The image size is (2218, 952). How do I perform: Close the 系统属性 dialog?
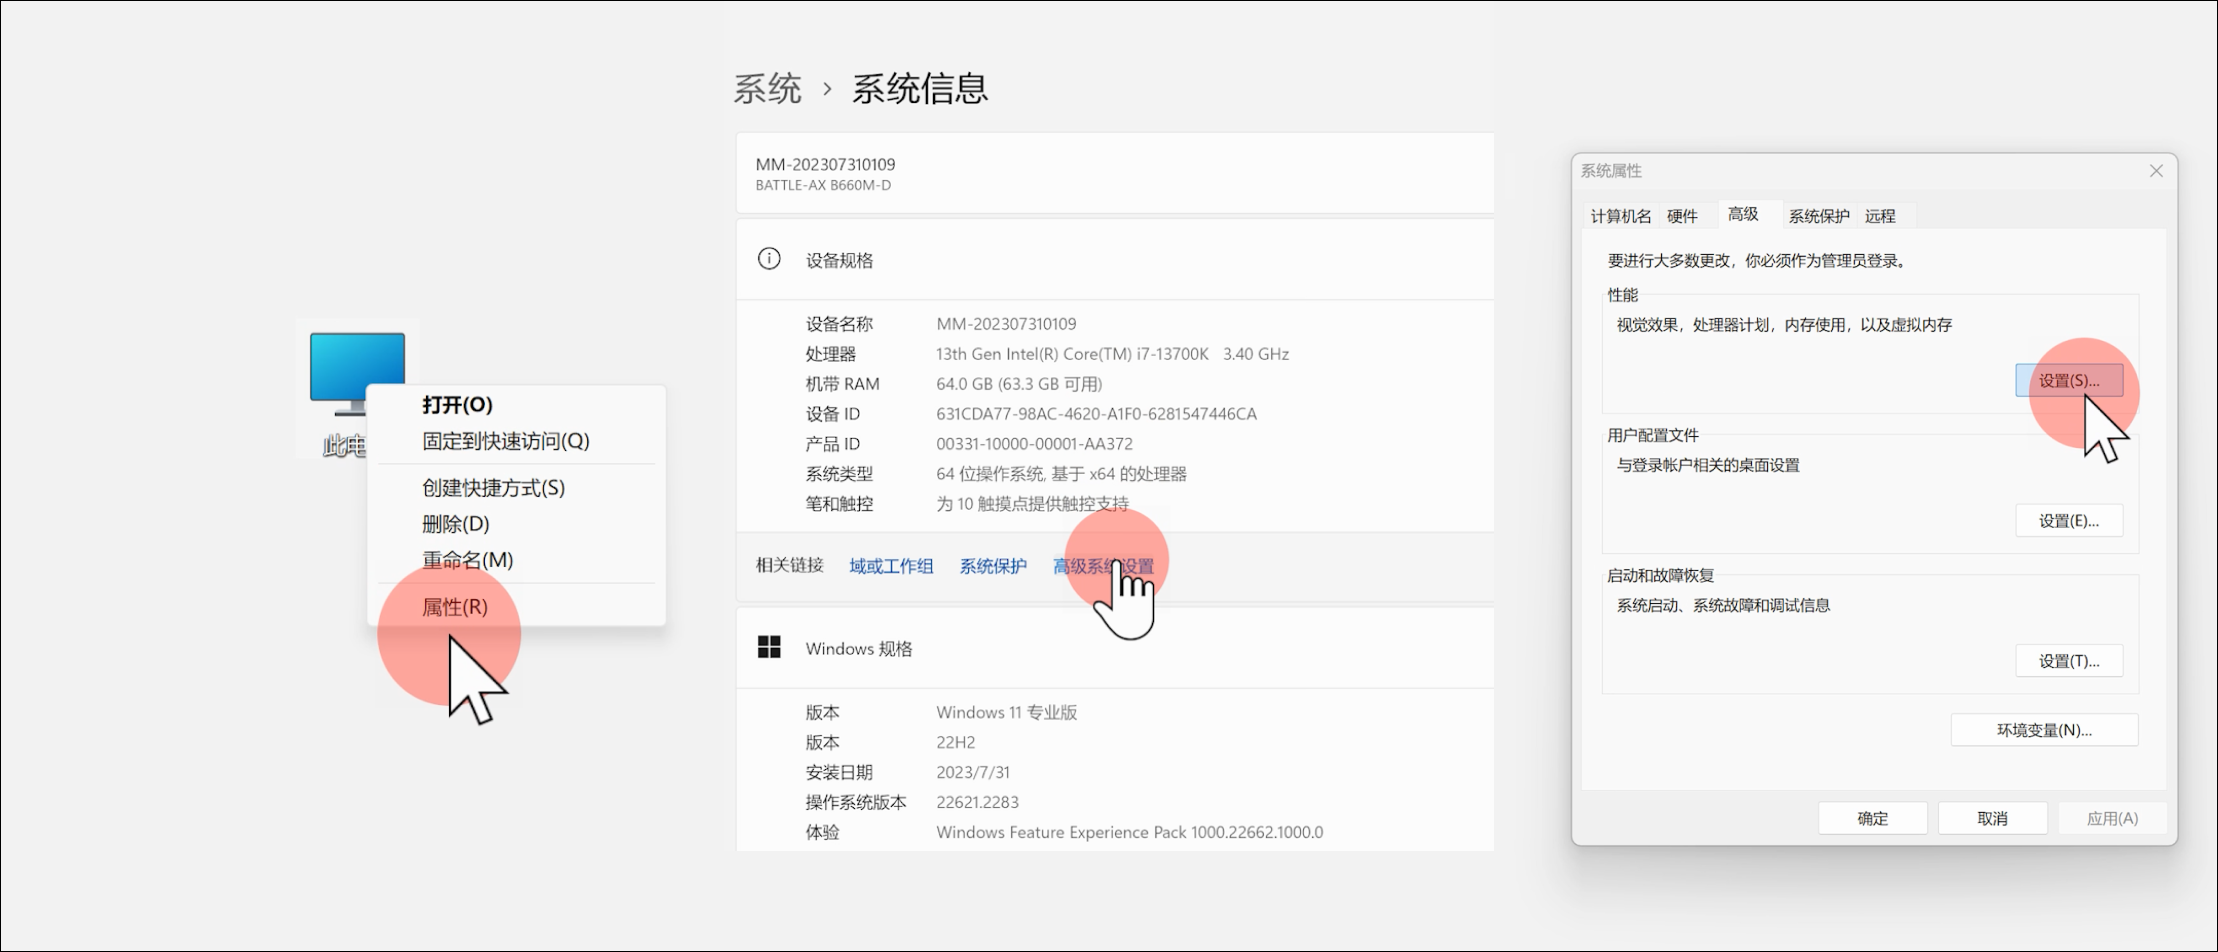(2156, 171)
